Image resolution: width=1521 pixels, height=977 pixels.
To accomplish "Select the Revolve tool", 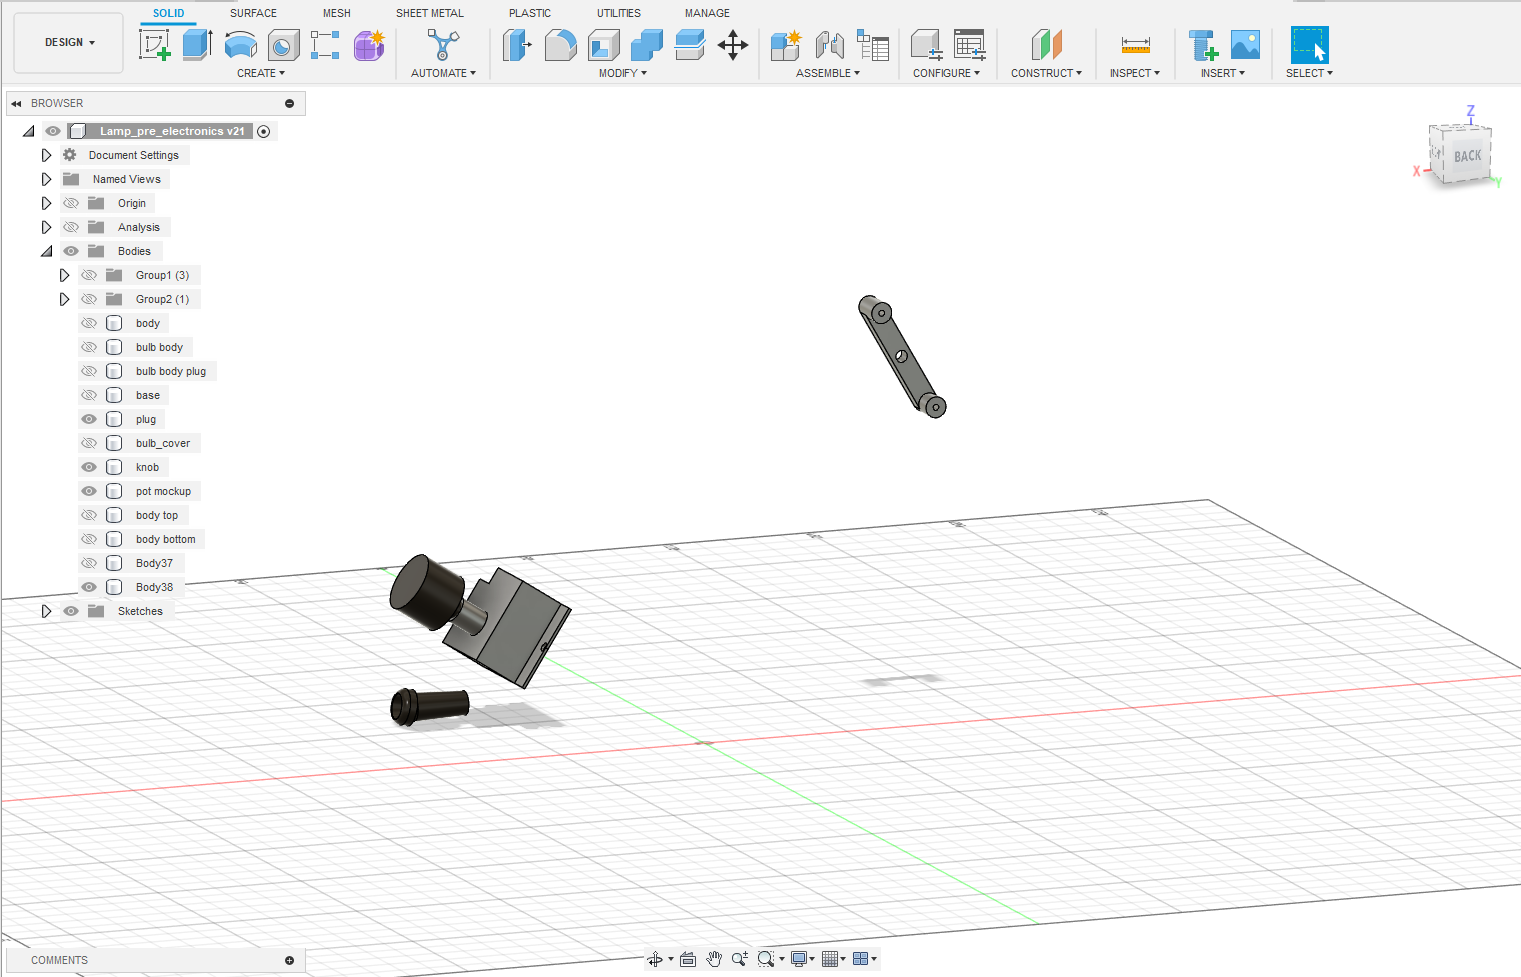I will (240, 45).
